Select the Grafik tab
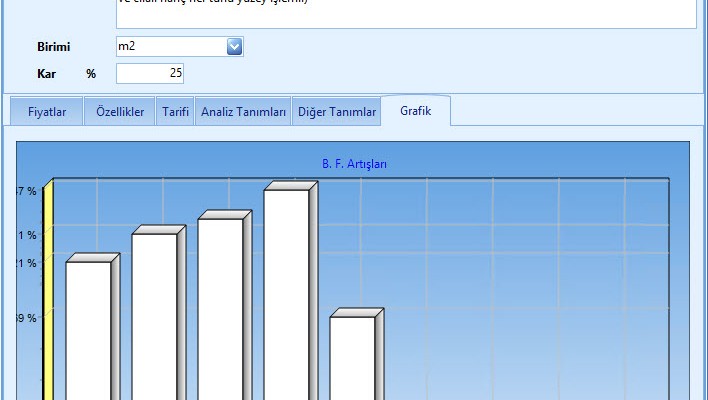 (x=415, y=111)
